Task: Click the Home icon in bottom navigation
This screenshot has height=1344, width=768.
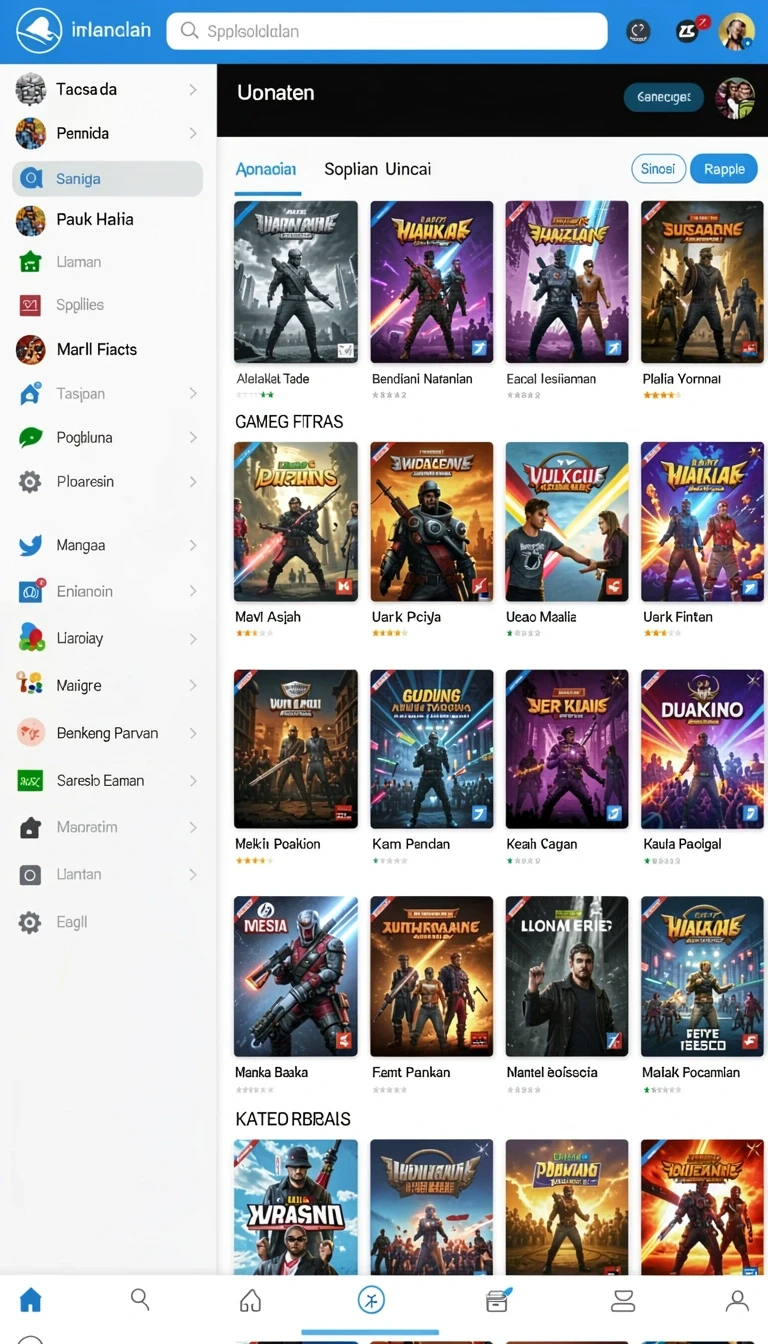Action: click(31, 1300)
